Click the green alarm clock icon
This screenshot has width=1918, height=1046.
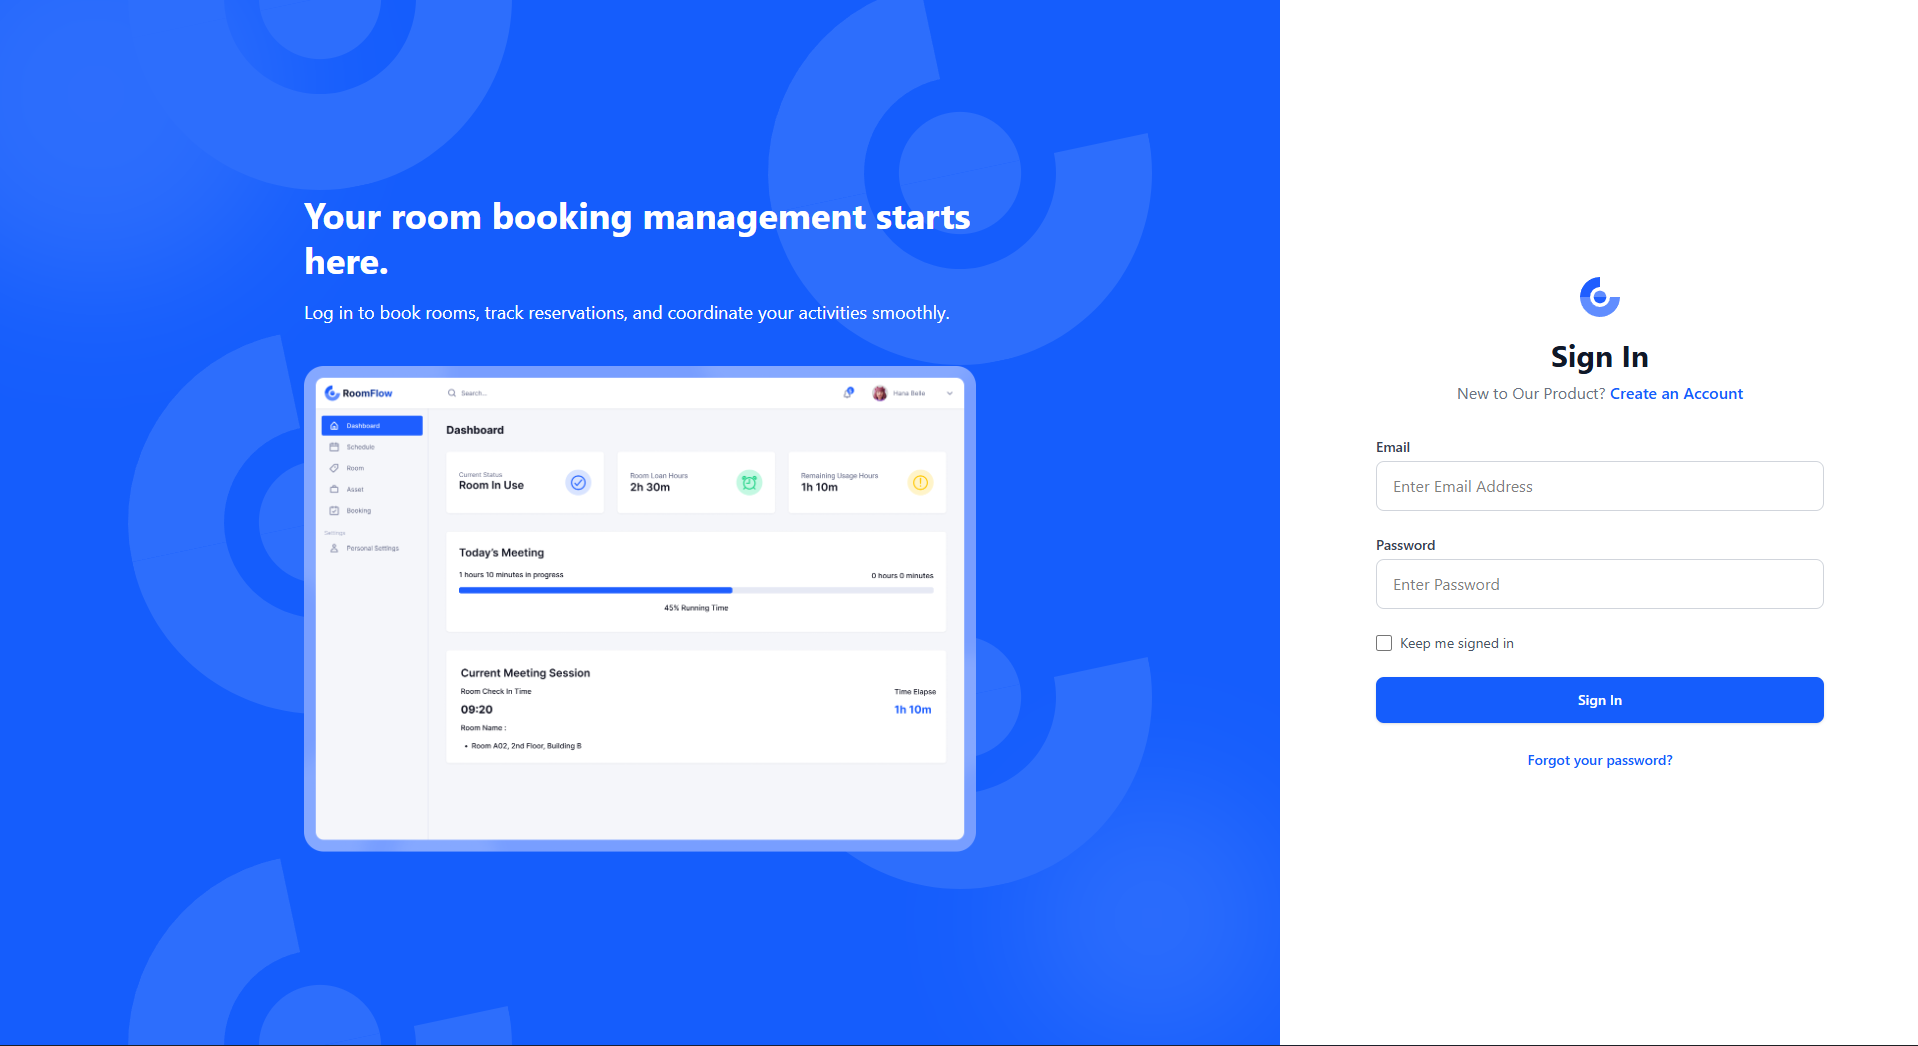[x=749, y=483]
